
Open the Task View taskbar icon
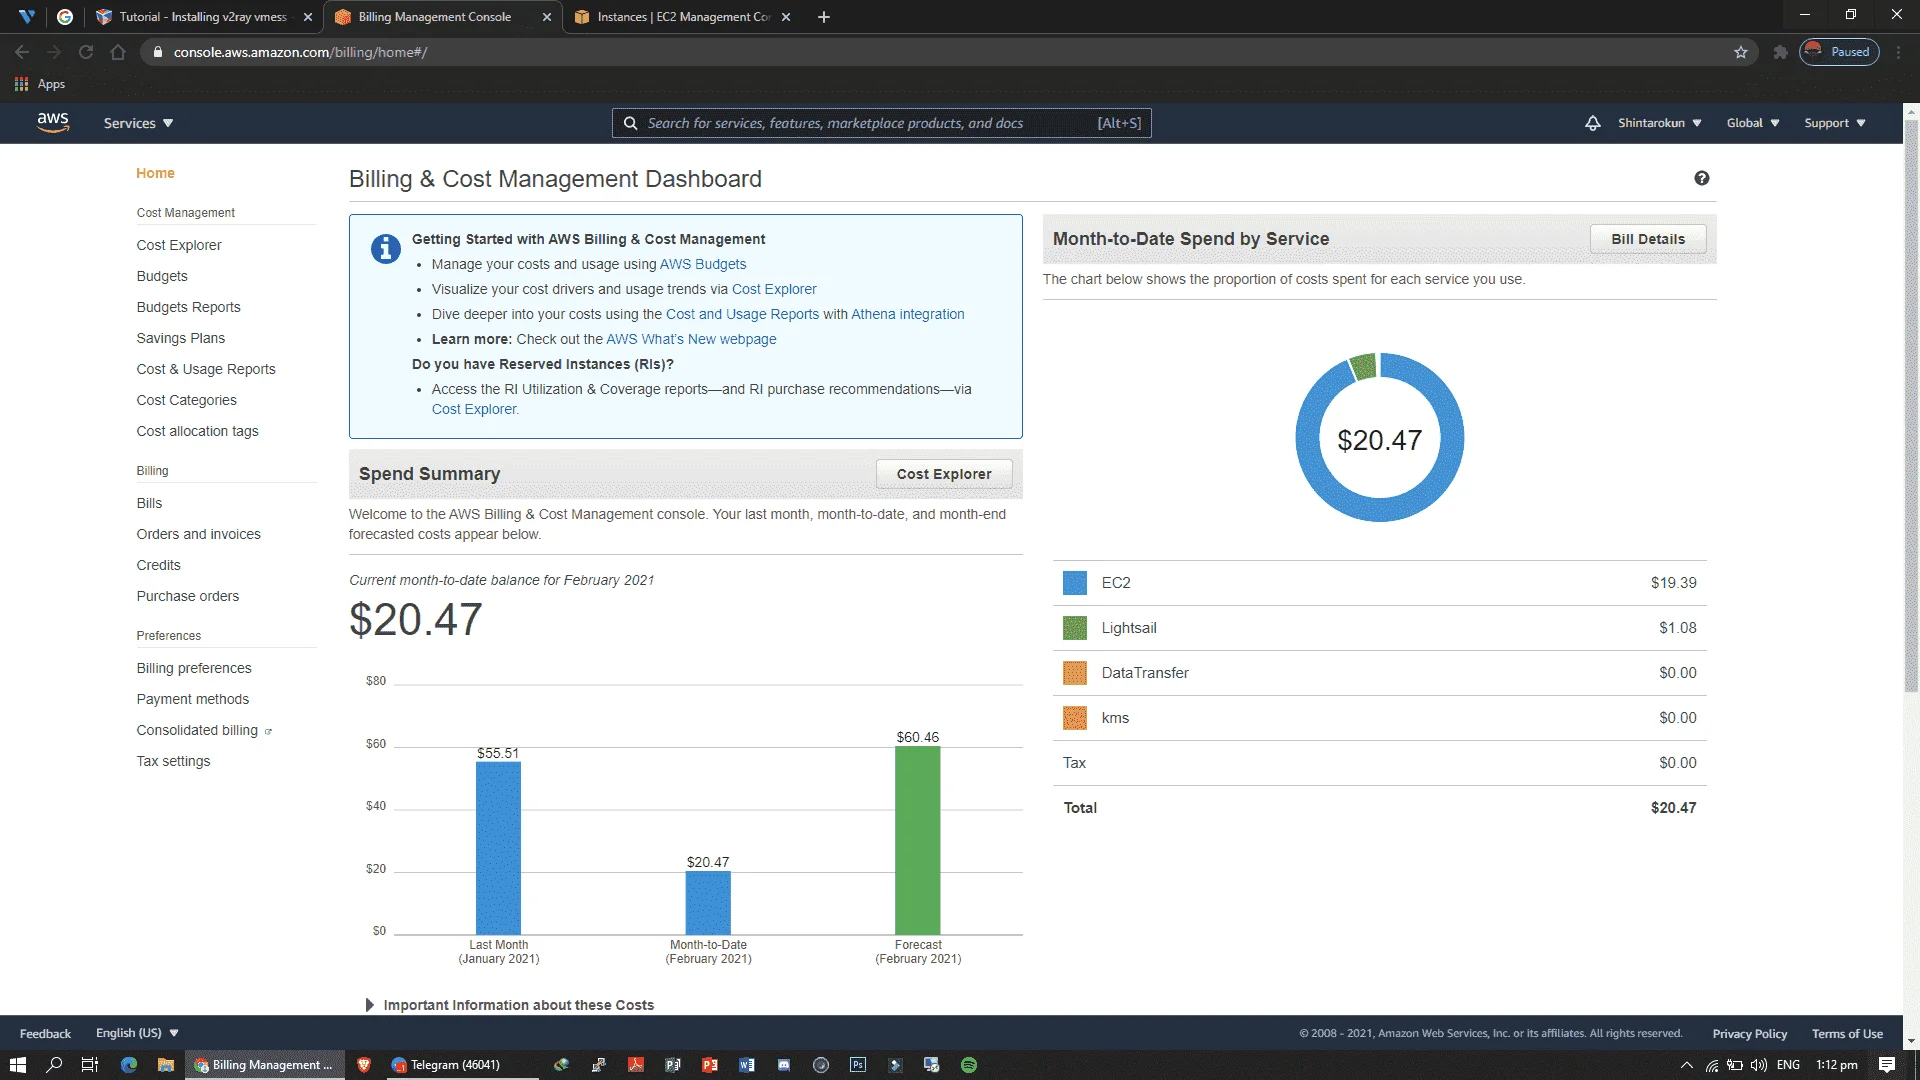90,1065
